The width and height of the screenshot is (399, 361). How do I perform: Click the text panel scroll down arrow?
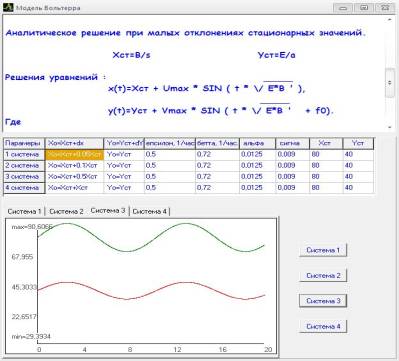pyautogui.click(x=389, y=127)
